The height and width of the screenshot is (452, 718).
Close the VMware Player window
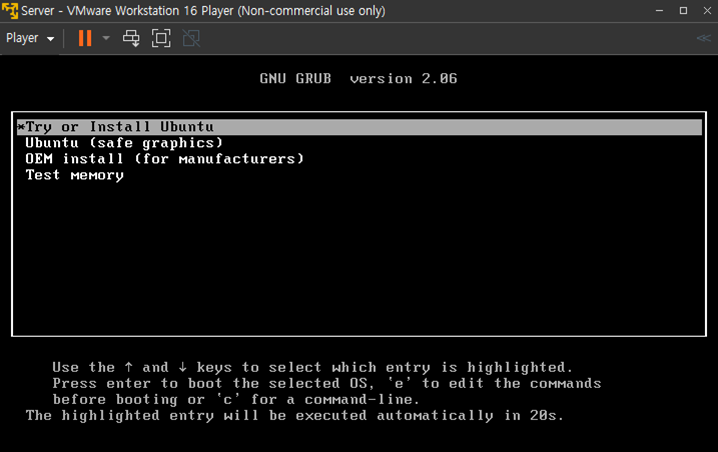point(707,11)
